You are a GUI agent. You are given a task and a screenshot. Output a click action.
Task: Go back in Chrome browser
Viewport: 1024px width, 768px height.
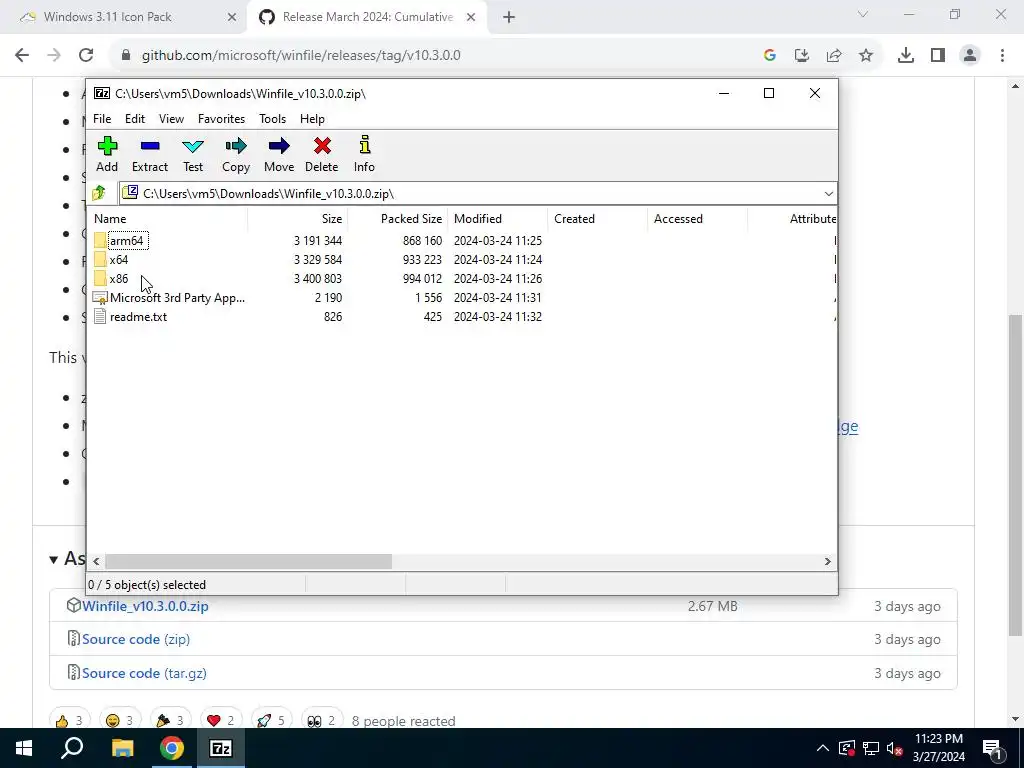[22, 55]
